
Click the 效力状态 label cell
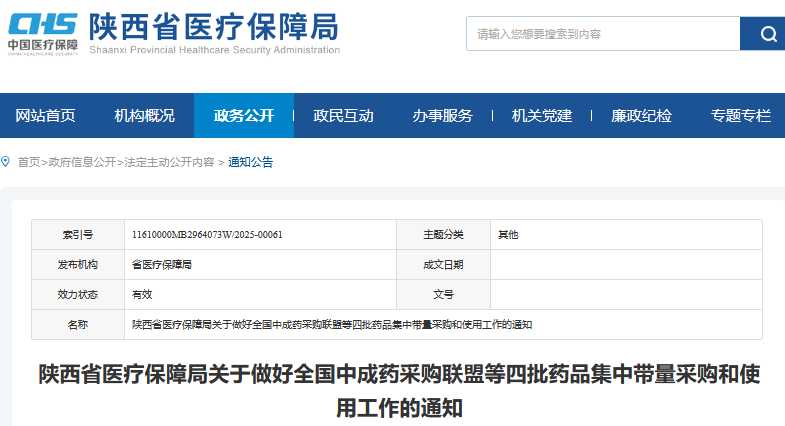point(78,294)
